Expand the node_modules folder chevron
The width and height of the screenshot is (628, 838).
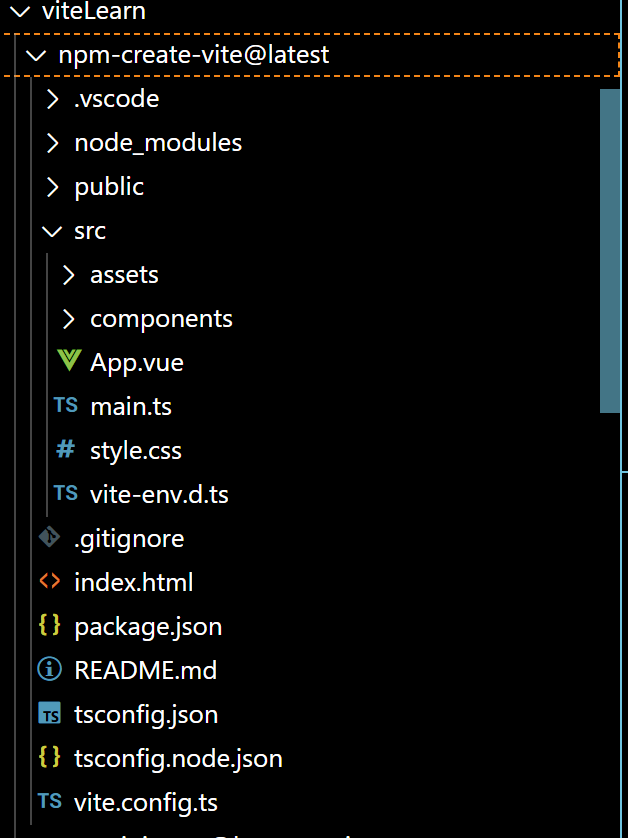(x=52, y=143)
